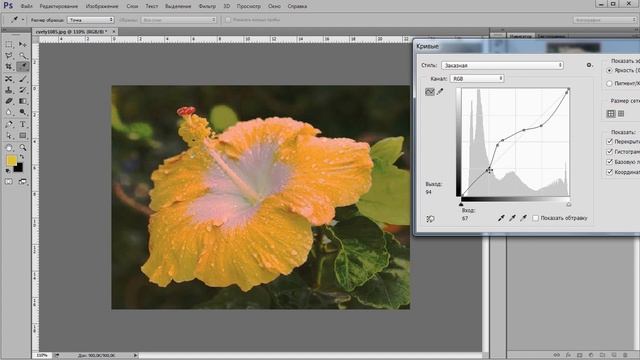
Task: Pick the gray point eyedropper in Curves
Action: 512,218
